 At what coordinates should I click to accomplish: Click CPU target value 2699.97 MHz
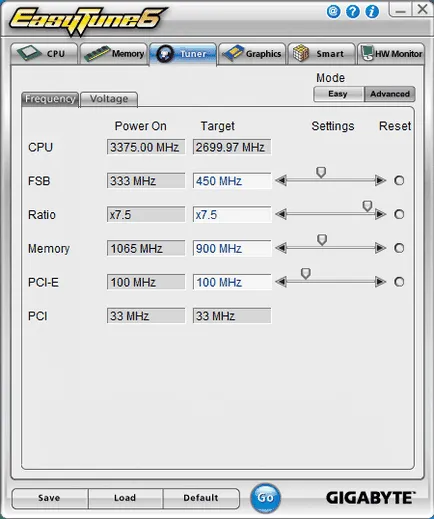point(232,147)
